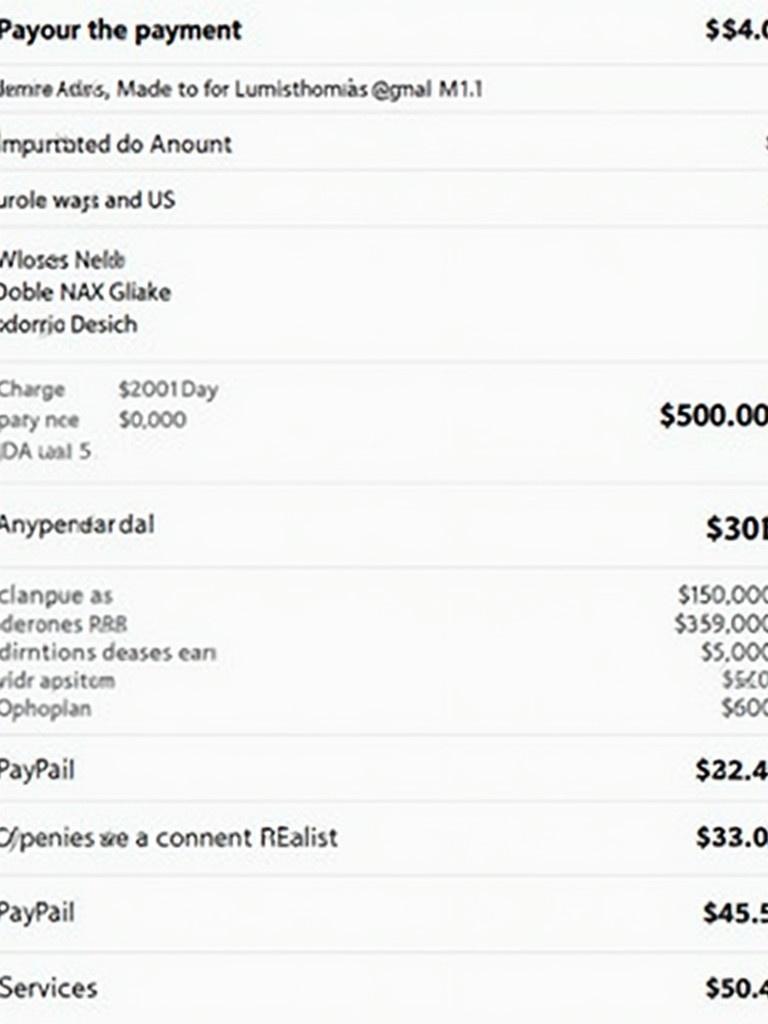
Task: Select the Charge $2001 Day entry
Action: click(x=108, y=389)
